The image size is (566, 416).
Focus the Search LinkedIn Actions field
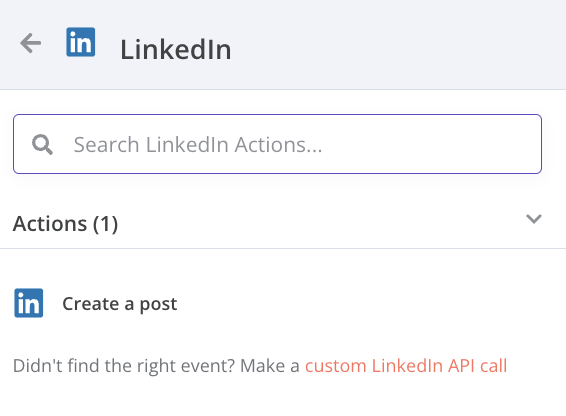277,144
